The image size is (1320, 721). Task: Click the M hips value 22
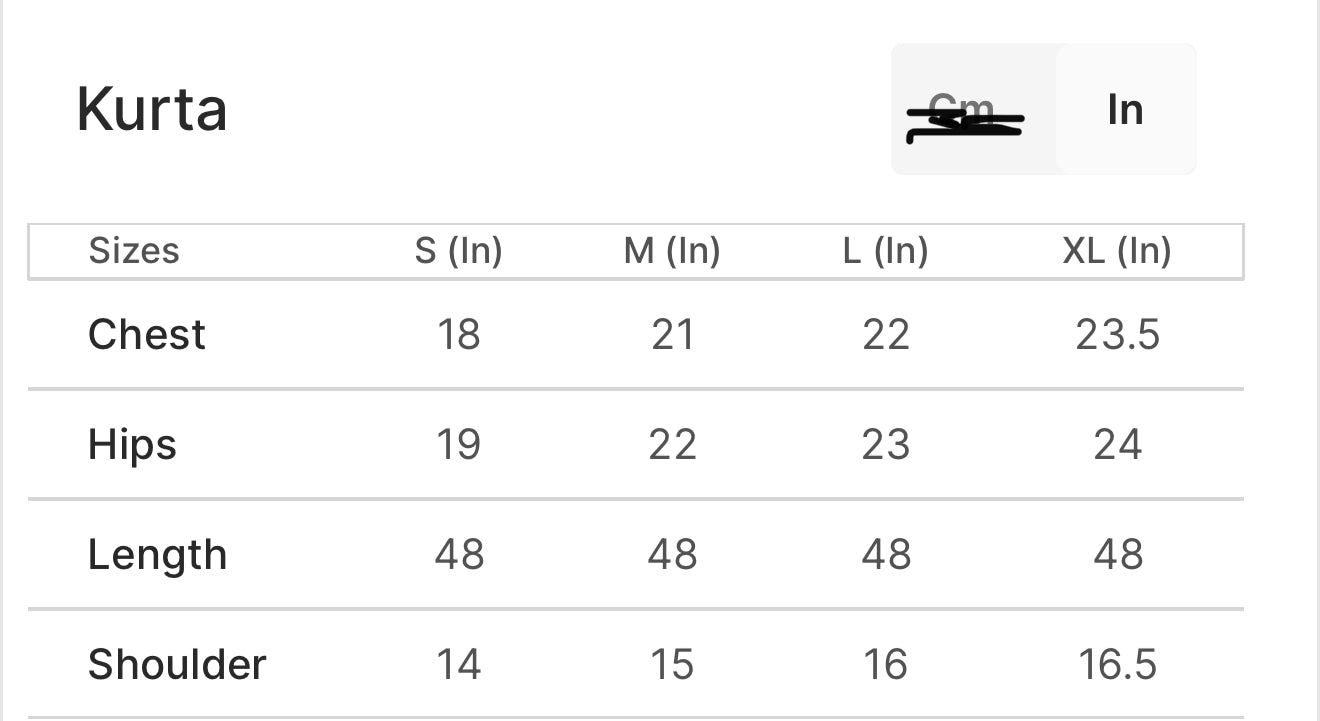[671, 444]
